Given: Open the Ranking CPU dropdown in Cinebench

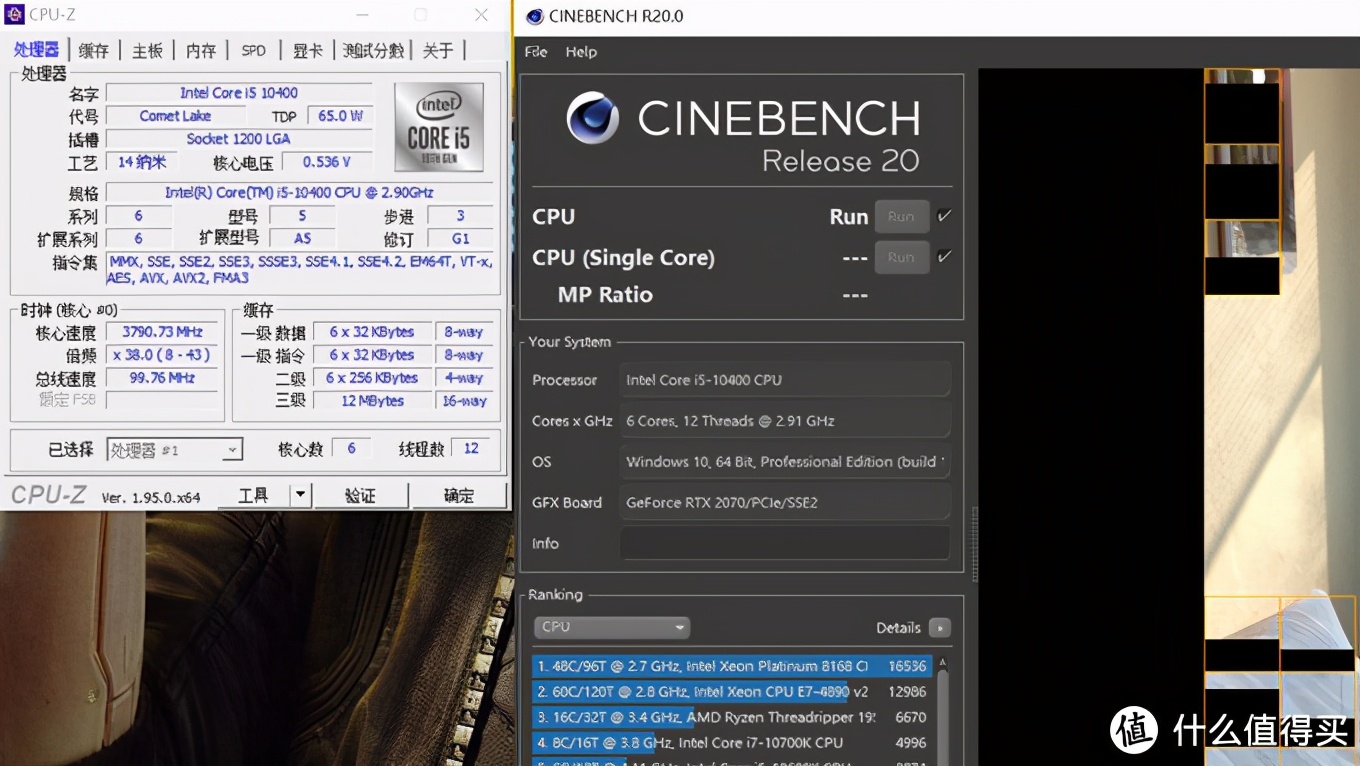Looking at the screenshot, I should point(611,627).
